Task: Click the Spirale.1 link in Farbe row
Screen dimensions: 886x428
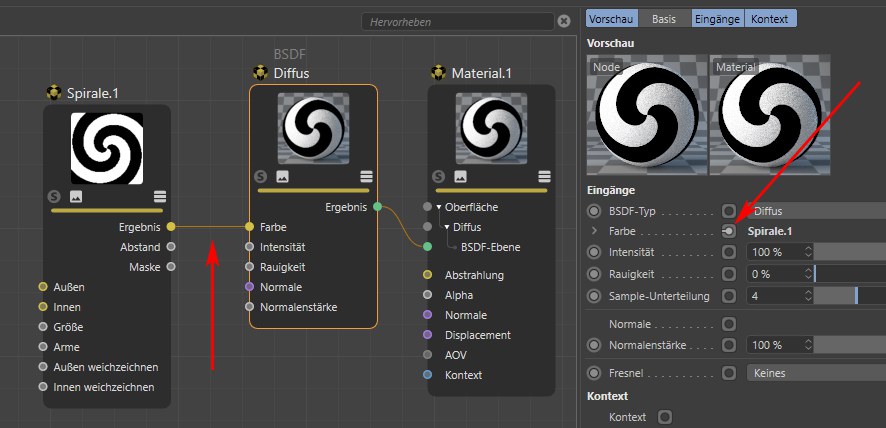Action: tap(771, 231)
